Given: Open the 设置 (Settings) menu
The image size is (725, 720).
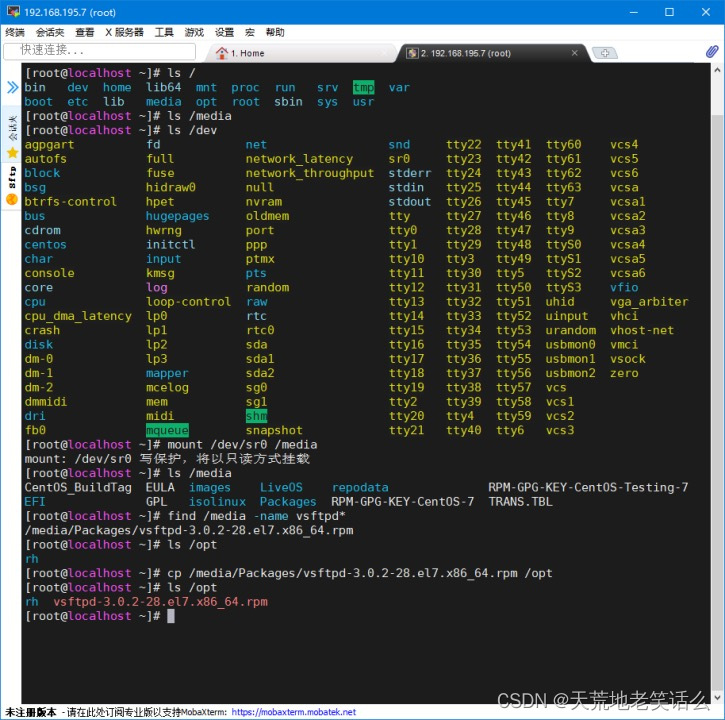Looking at the screenshot, I should [224, 32].
